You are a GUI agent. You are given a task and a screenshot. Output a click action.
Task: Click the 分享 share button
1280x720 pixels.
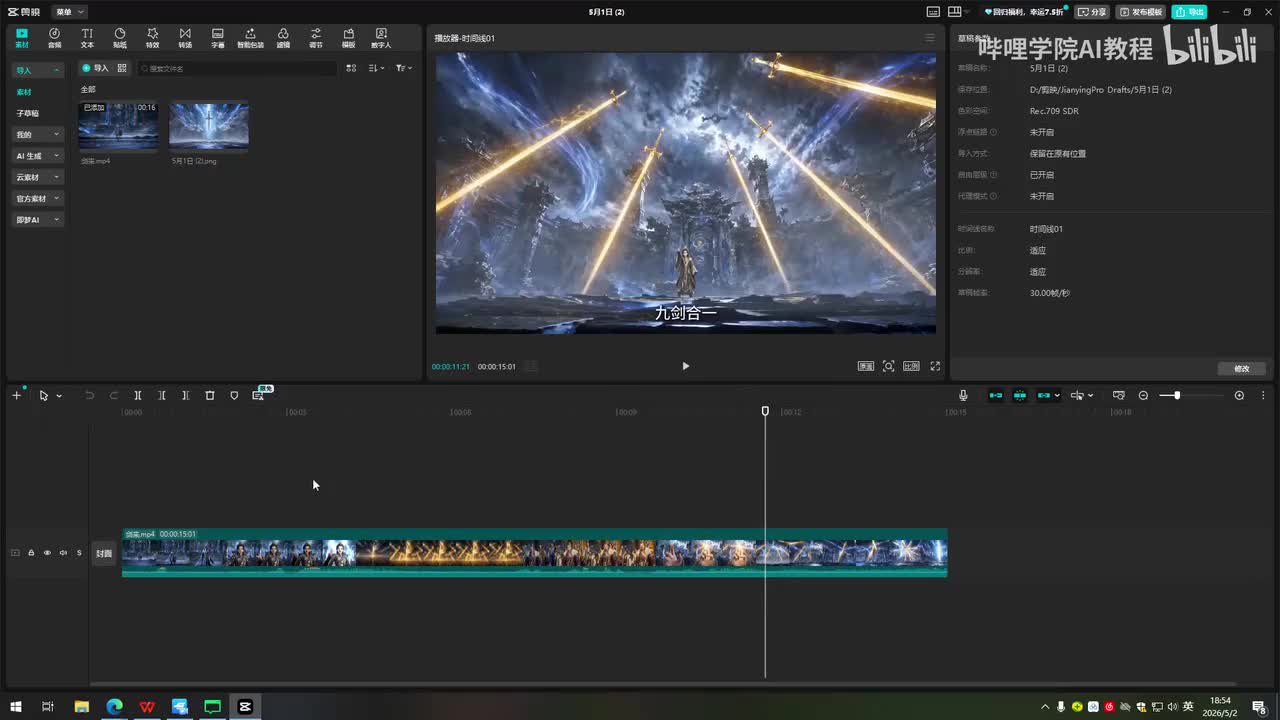[1093, 12]
